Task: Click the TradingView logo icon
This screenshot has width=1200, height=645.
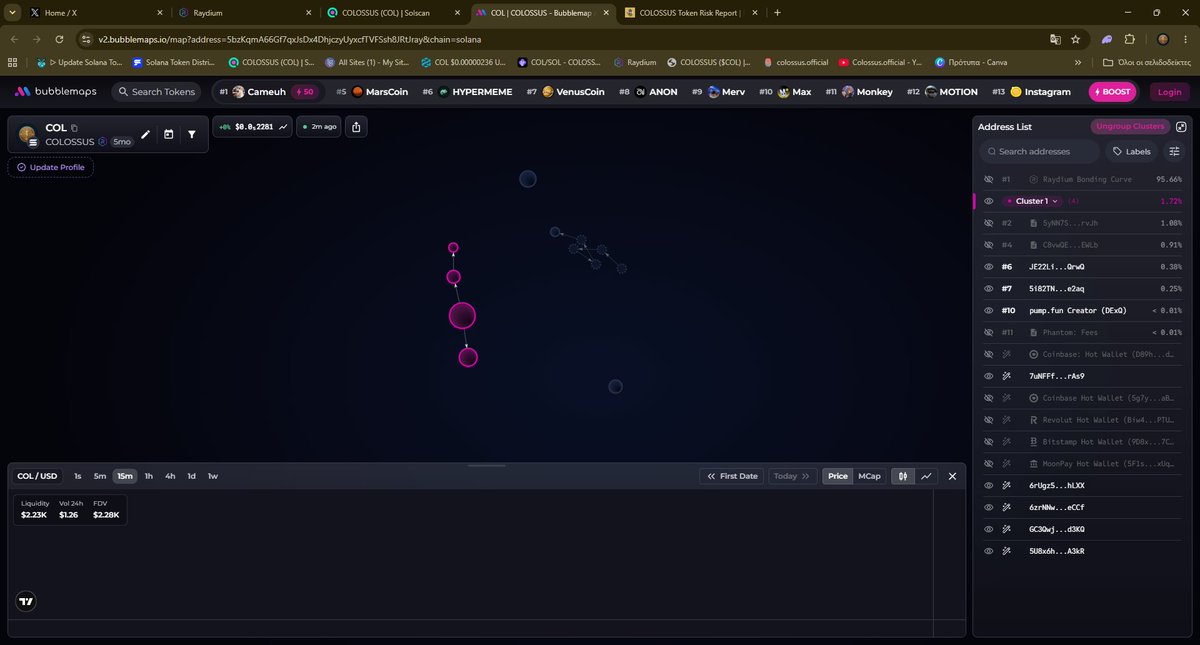Action: [x=27, y=602]
